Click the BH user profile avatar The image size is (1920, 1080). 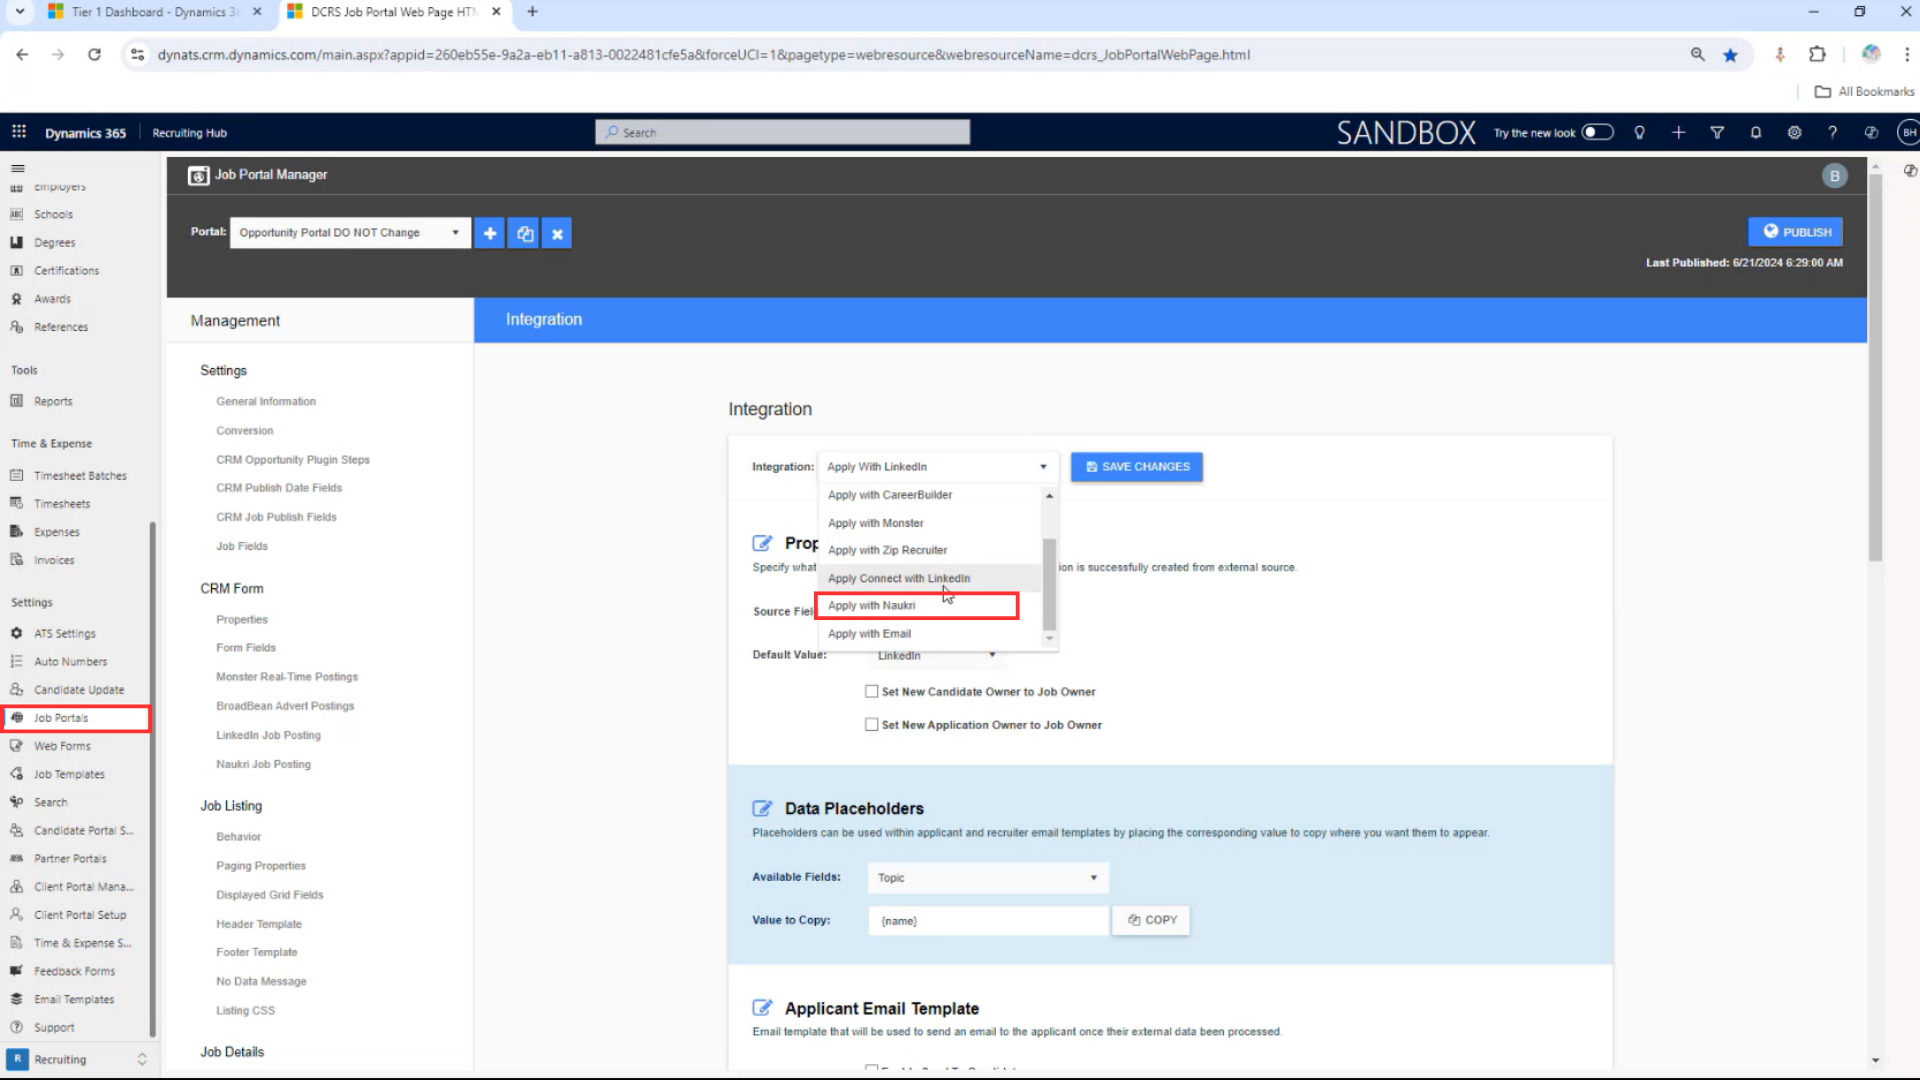[1908, 132]
